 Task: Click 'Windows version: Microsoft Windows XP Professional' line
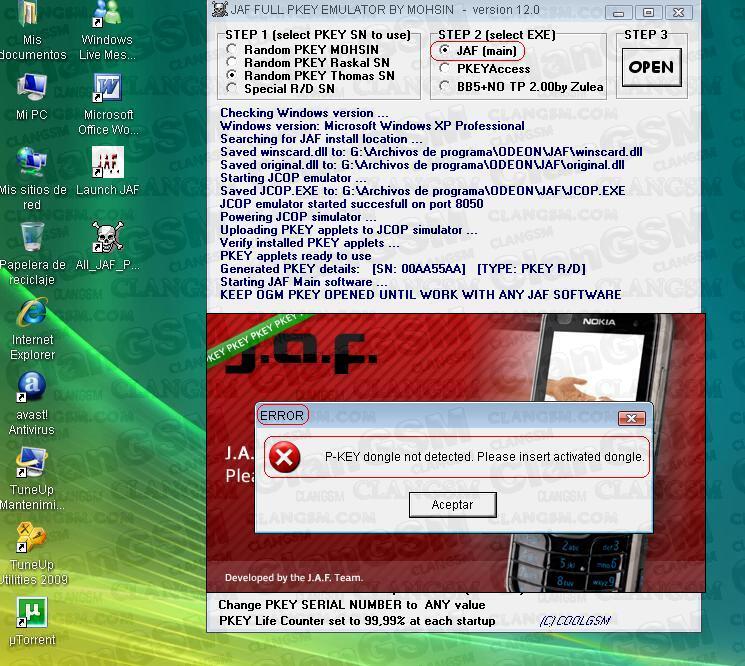(x=372, y=126)
